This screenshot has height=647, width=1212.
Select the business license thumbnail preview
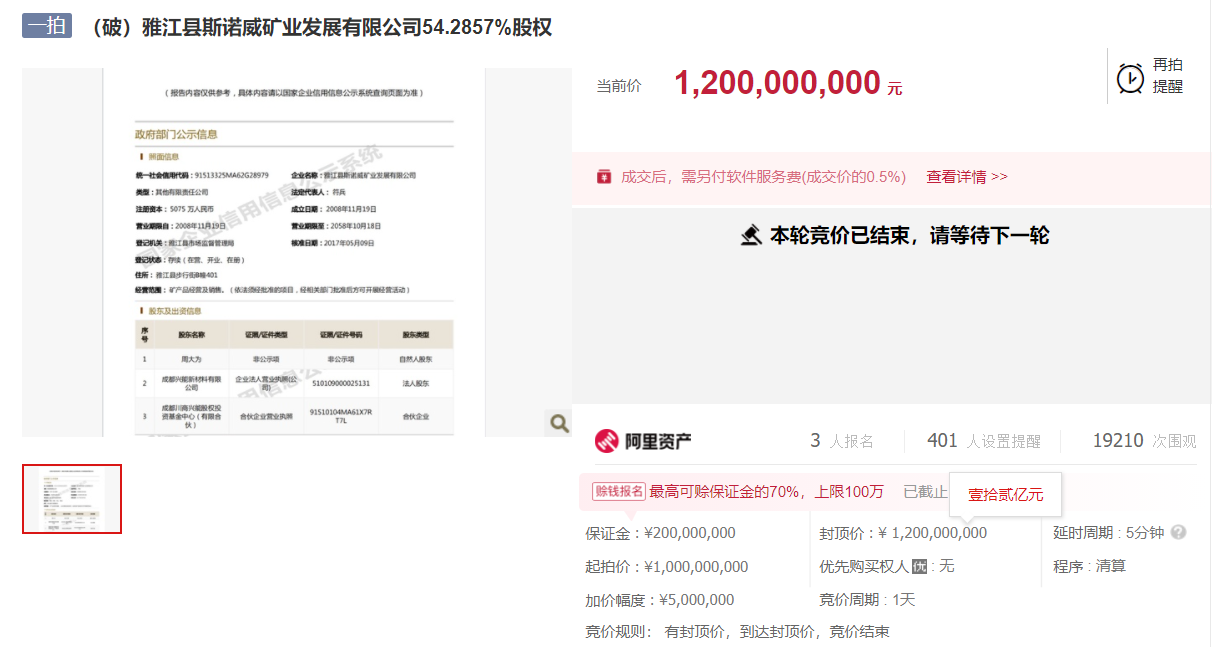pyautogui.click(x=71, y=499)
